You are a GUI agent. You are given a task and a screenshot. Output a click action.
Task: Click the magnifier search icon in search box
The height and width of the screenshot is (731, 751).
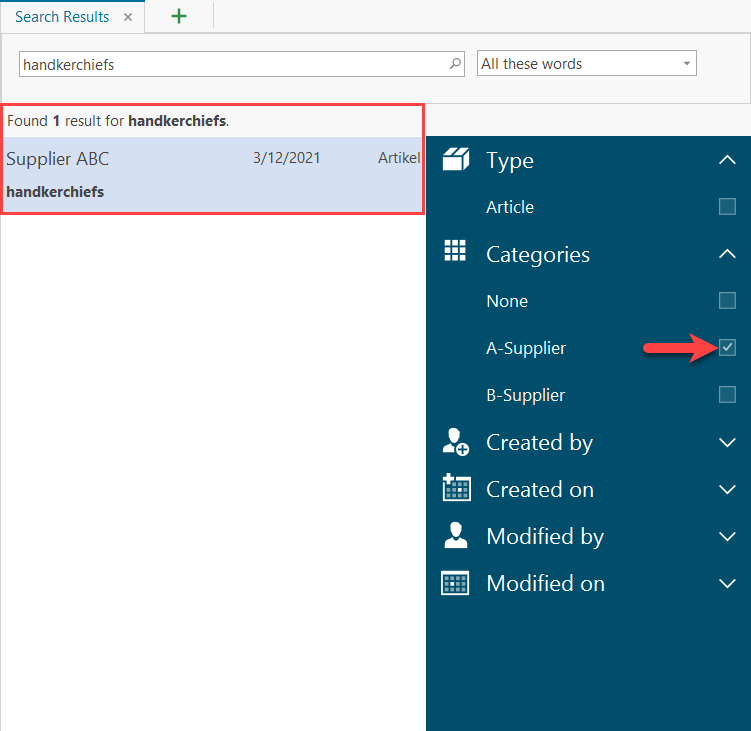click(x=455, y=64)
